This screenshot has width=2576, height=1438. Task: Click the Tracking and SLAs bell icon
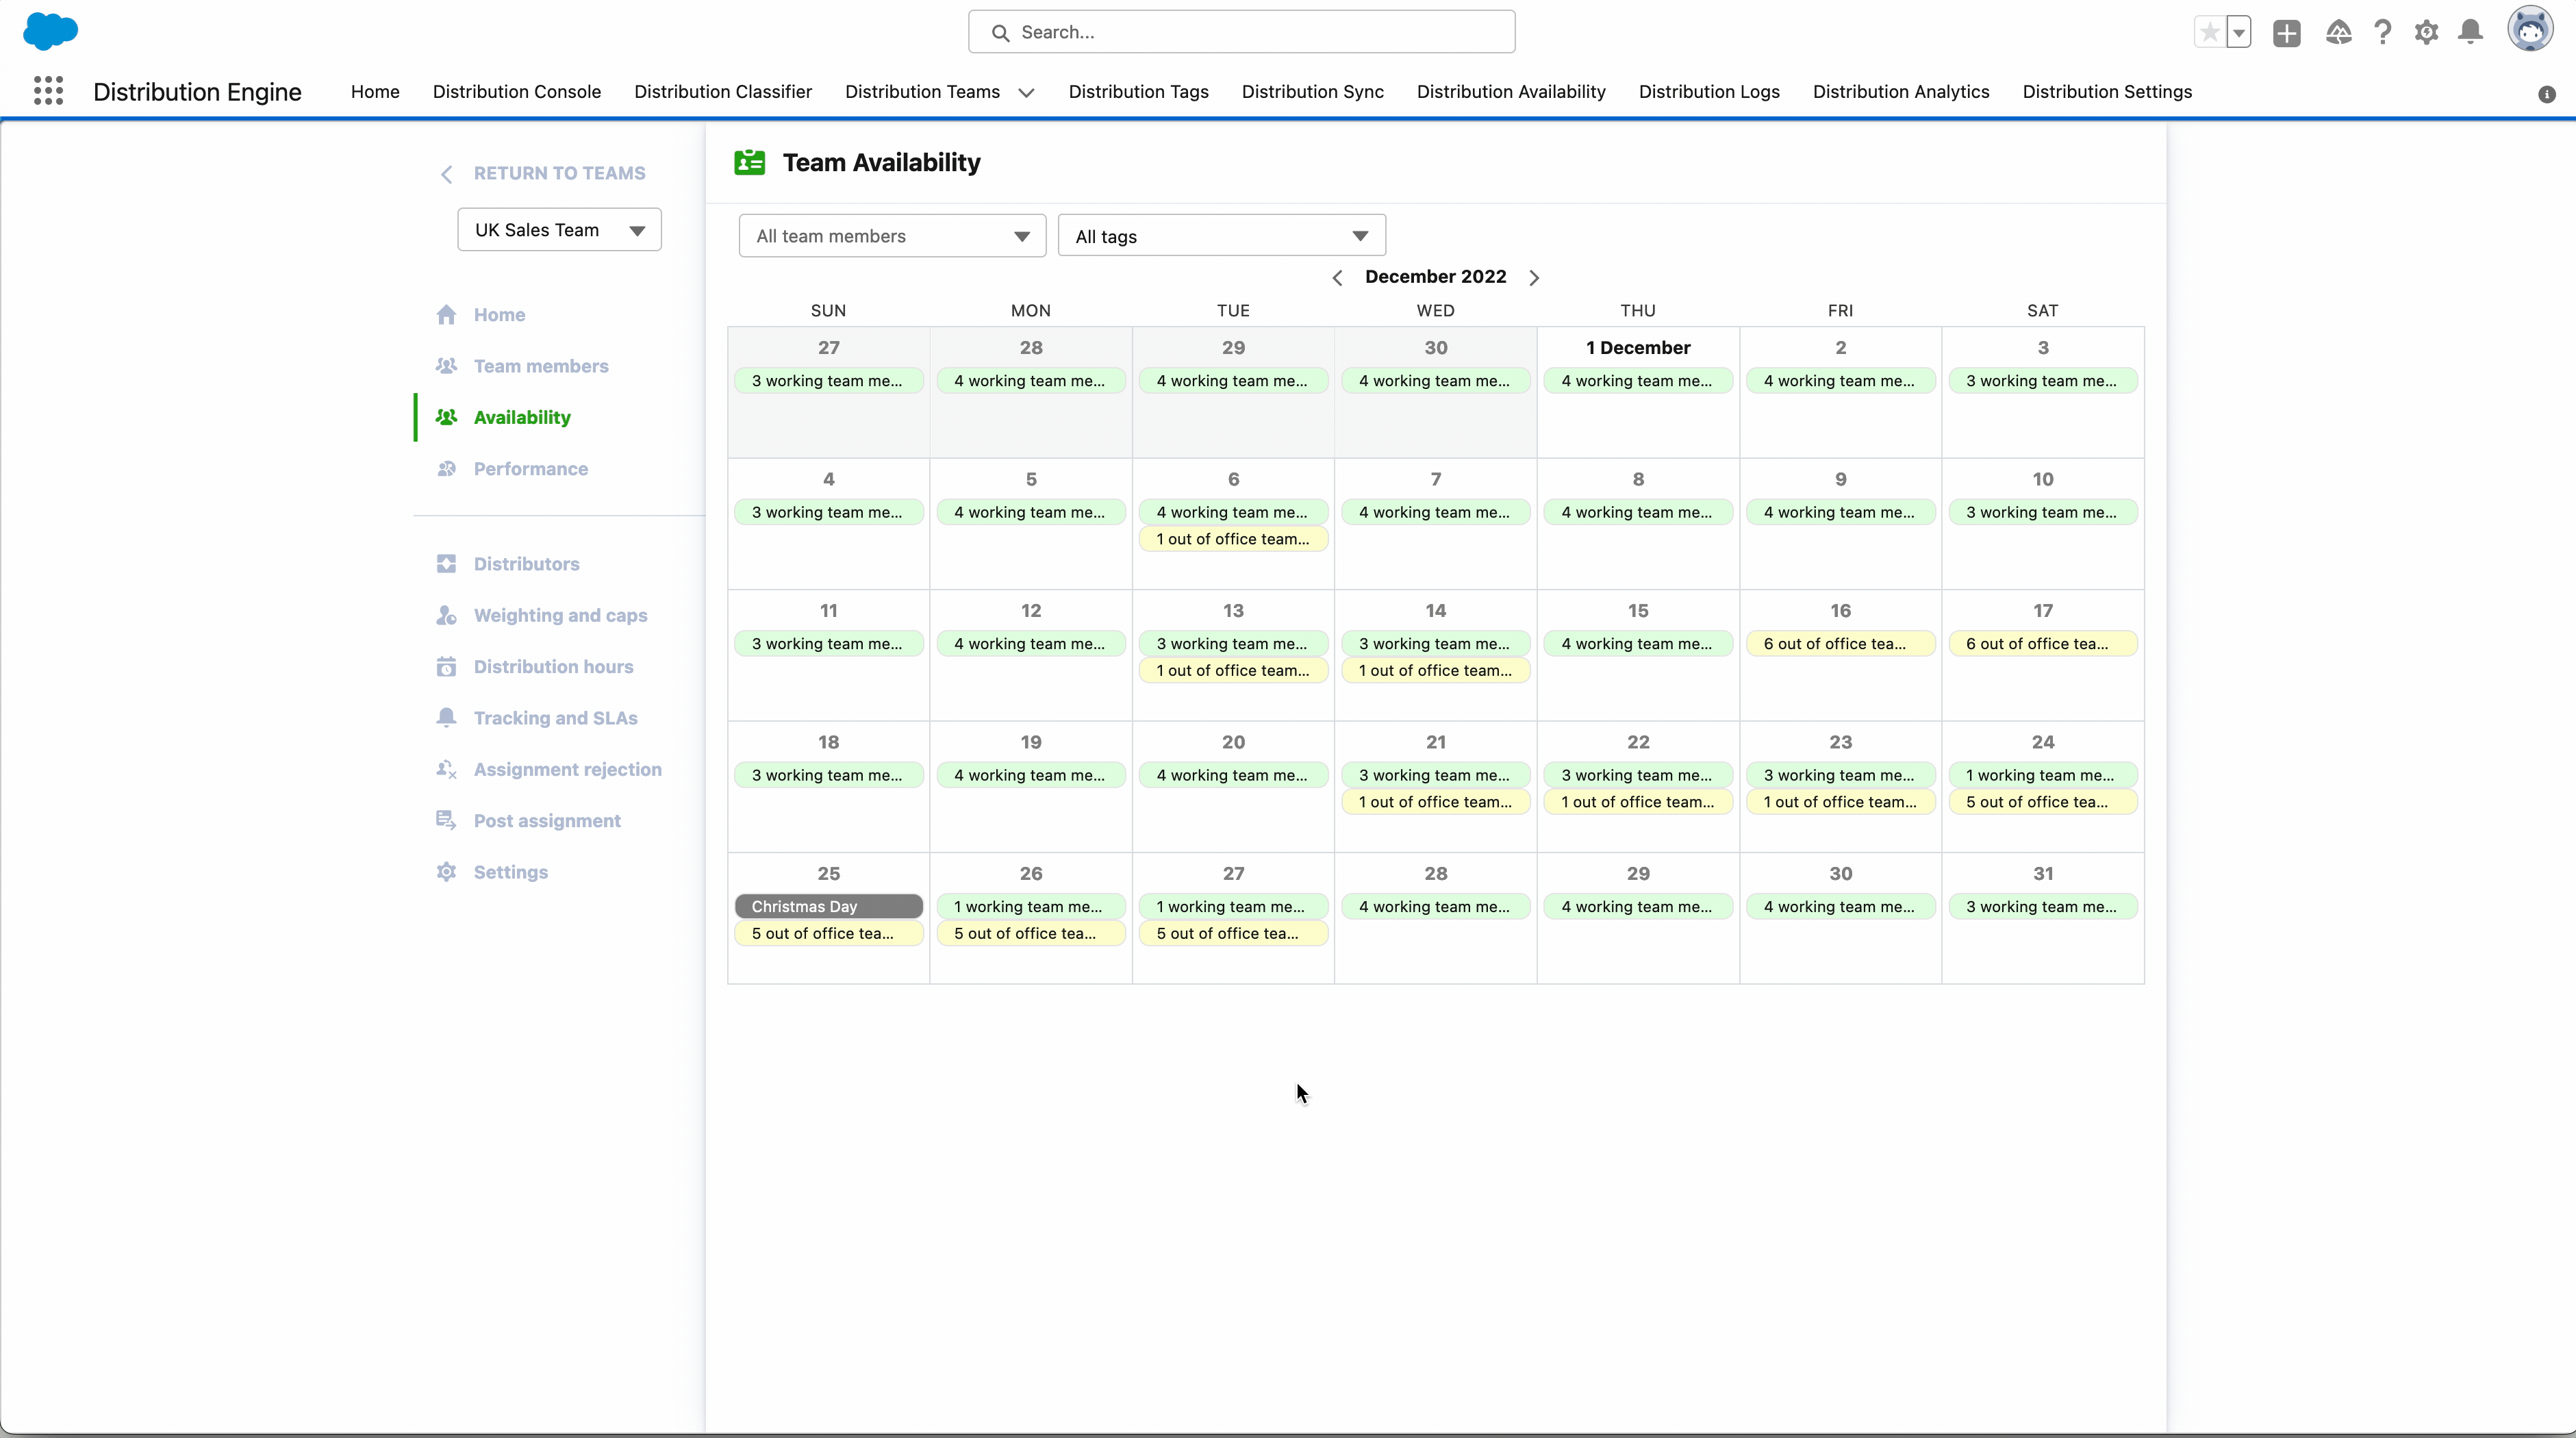446,717
